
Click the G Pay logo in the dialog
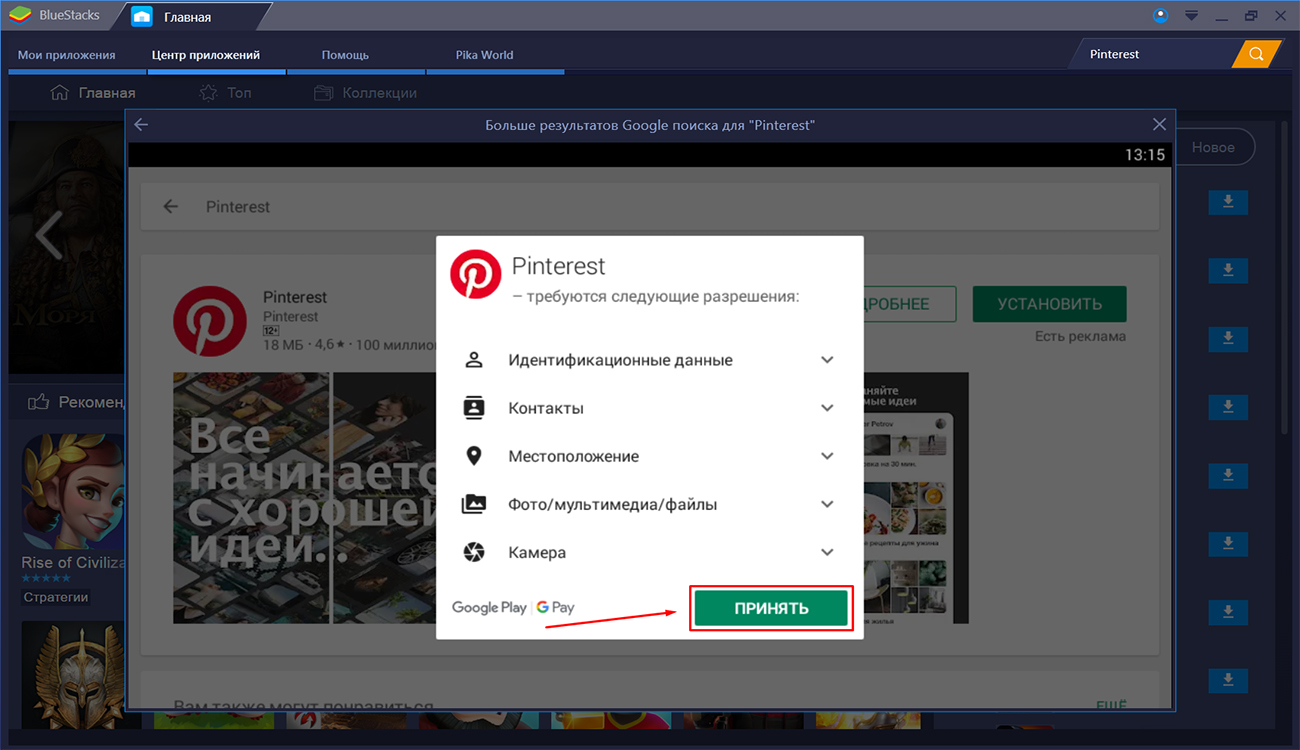point(556,607)
